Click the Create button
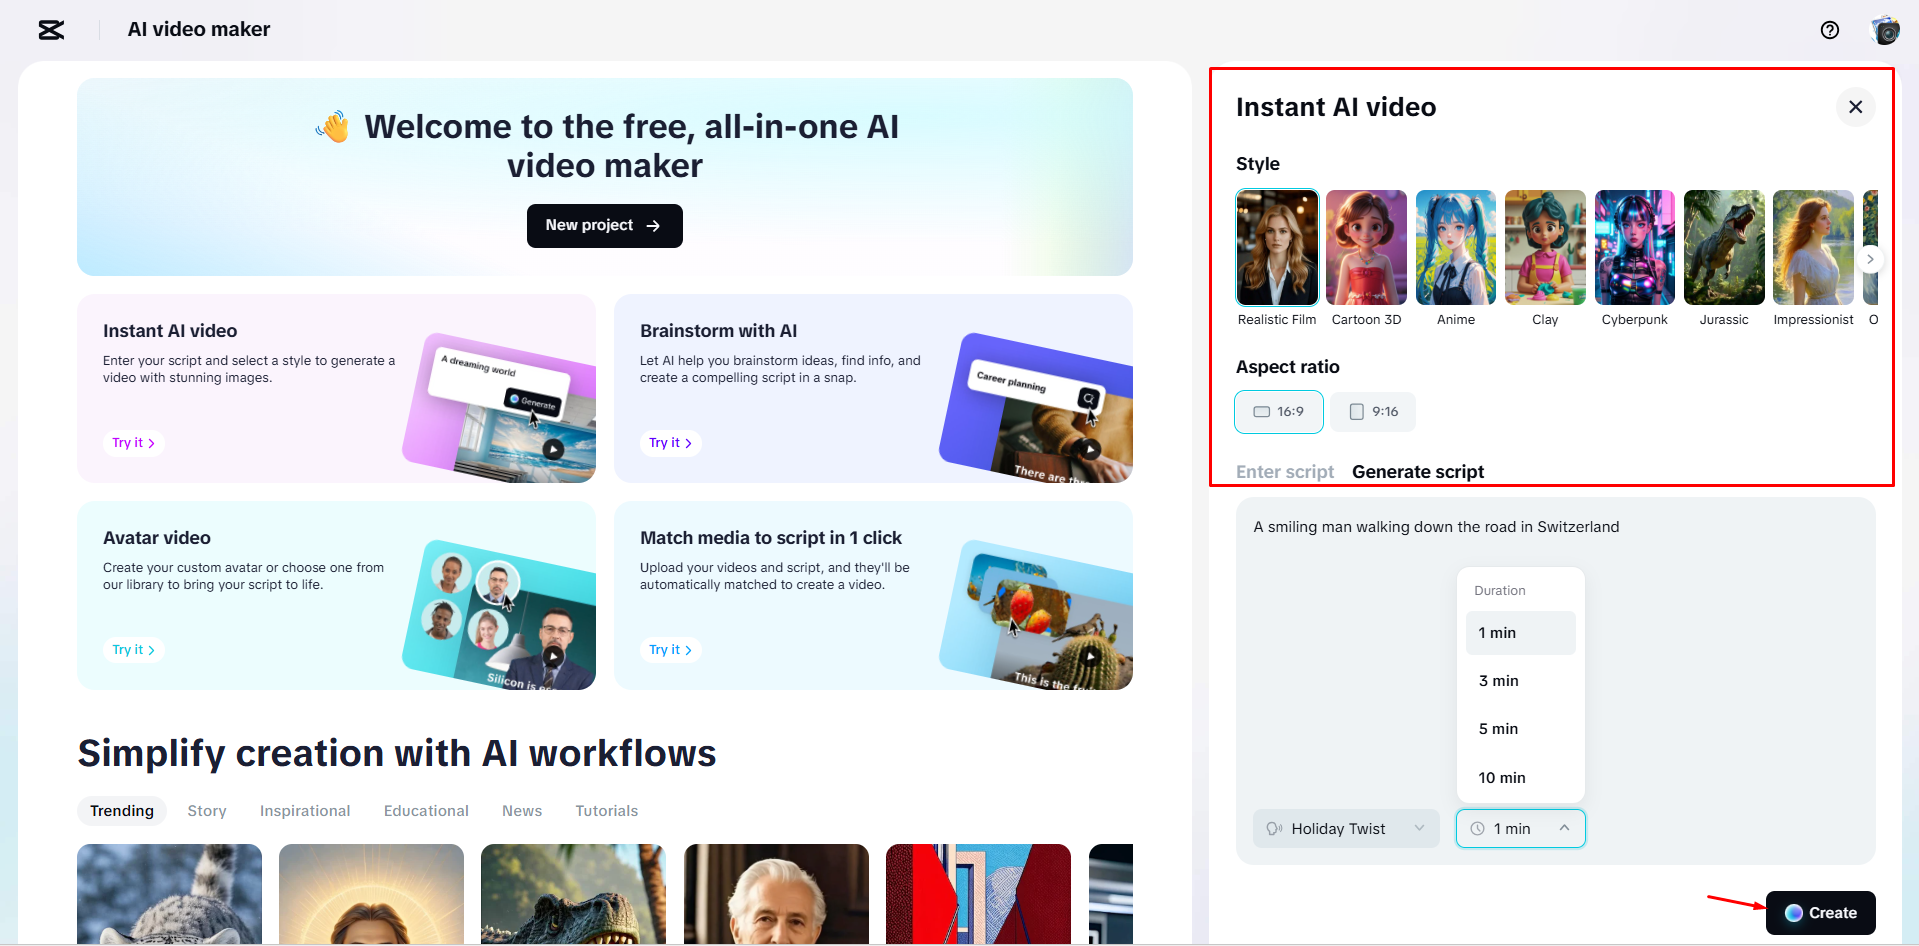The height and width of the screenshot is (946, 1919). tap(1821, 913)
